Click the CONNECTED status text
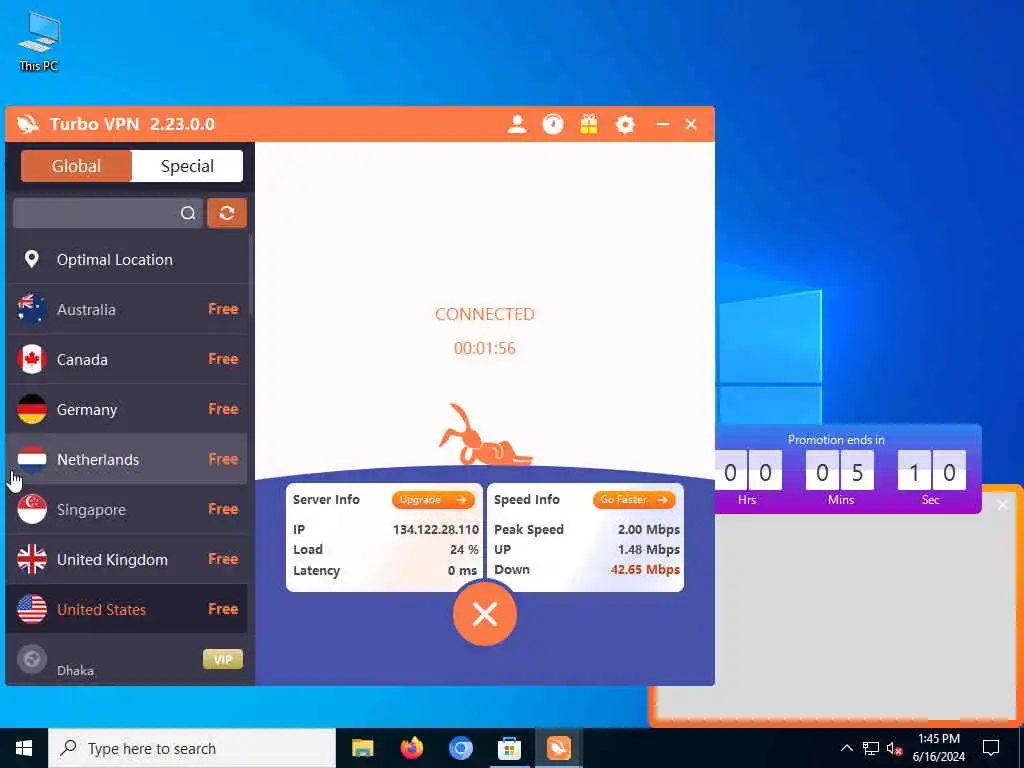Screen dimensions: 1024x768 485,314
